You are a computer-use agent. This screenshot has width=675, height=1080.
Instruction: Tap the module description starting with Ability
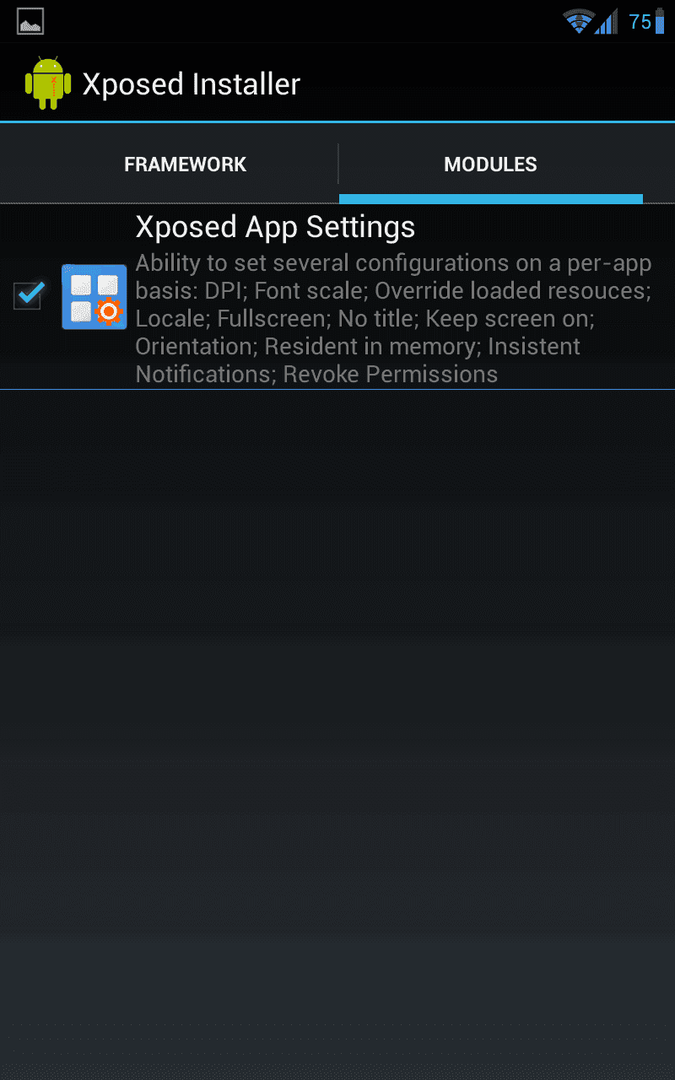tap(393, 318)
